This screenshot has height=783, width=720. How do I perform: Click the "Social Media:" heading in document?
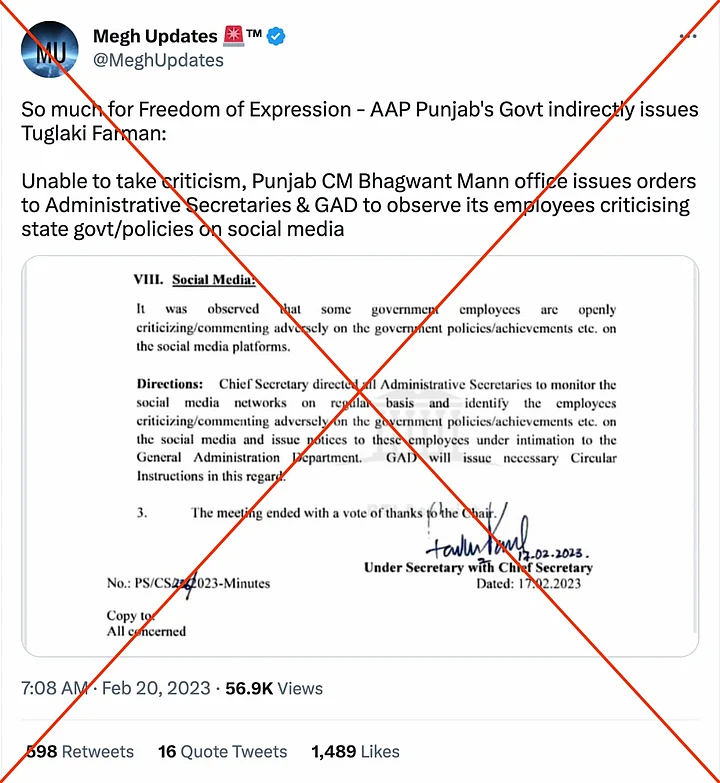212,281
